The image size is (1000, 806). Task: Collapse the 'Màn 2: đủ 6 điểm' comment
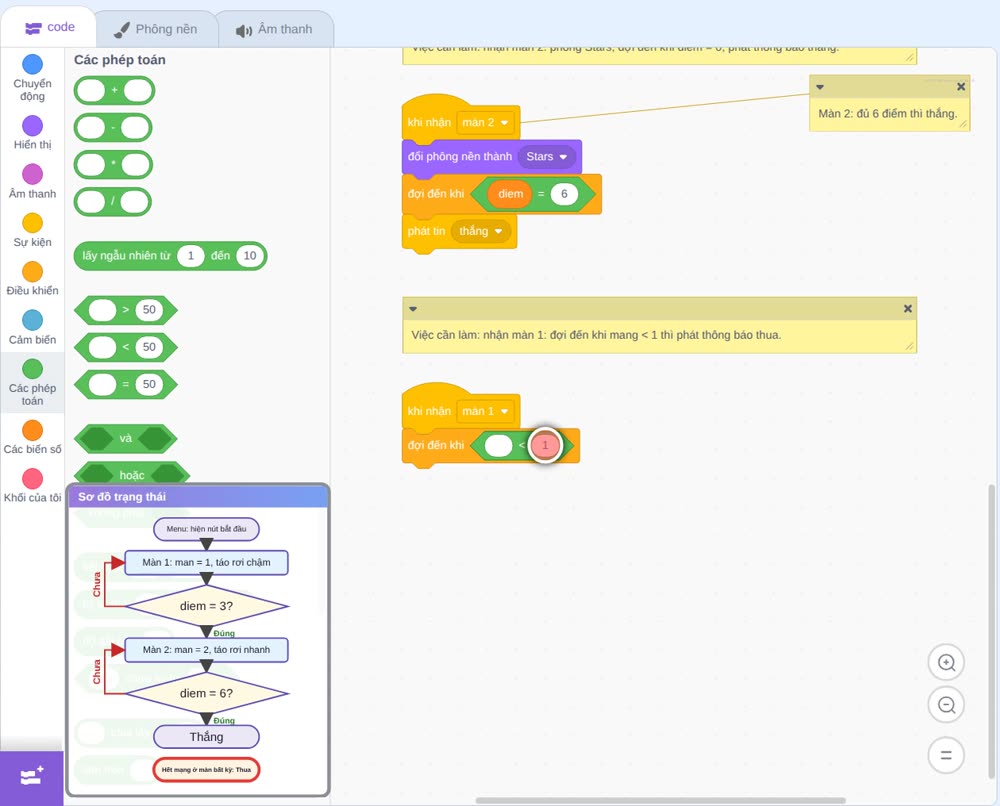pos(820,87)
